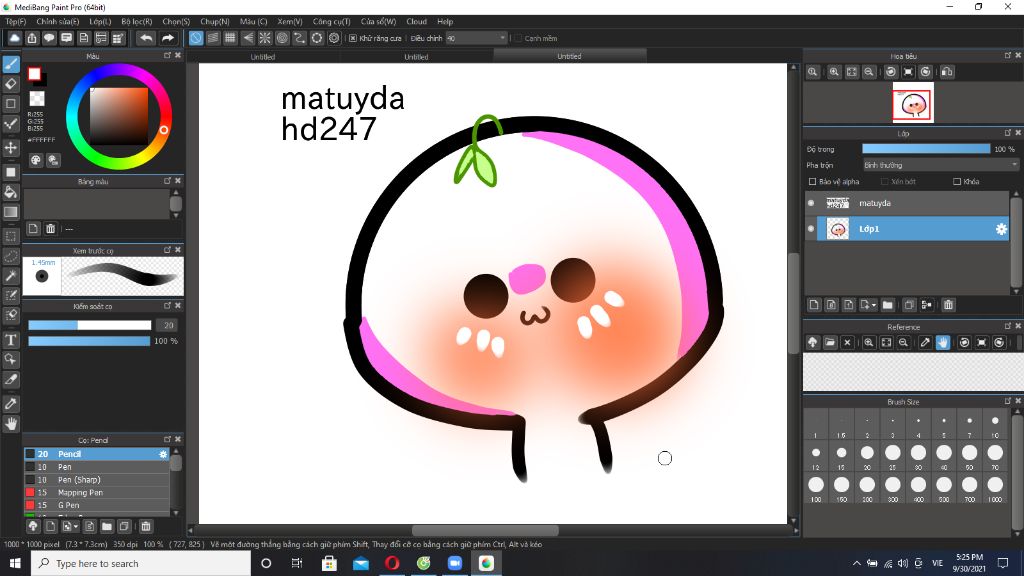This screenshot has width=1024, height=576.
Task: Choose brush size 50 preset
Action: pyautogui.click(x=969, y=456)
